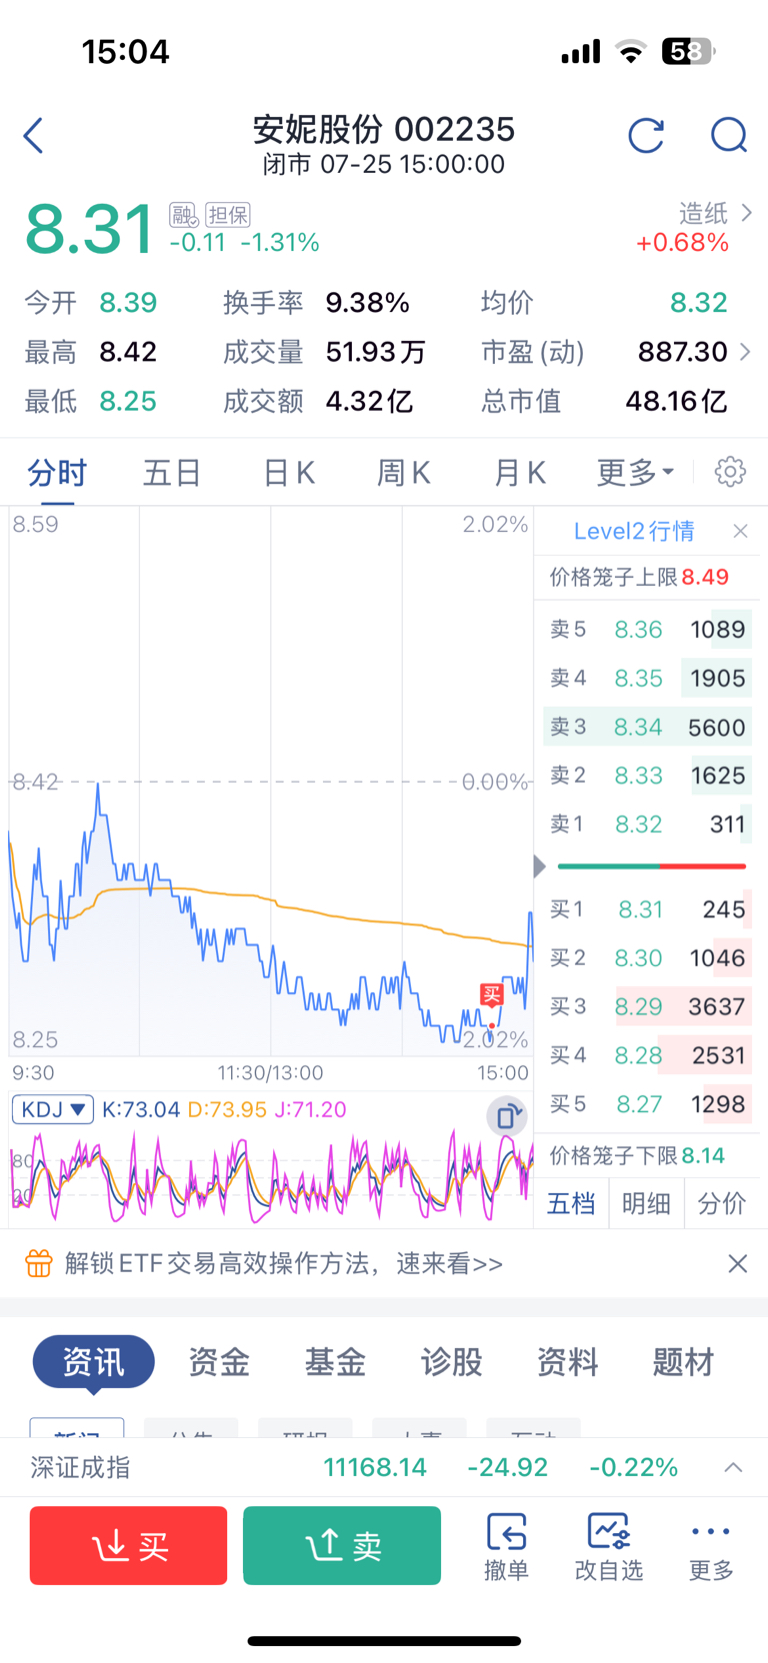Image resolution: width=768 pixels, height=1663 pixels.
Task: Expand the 深证成指 index bar
Action: pos(733,1467)
